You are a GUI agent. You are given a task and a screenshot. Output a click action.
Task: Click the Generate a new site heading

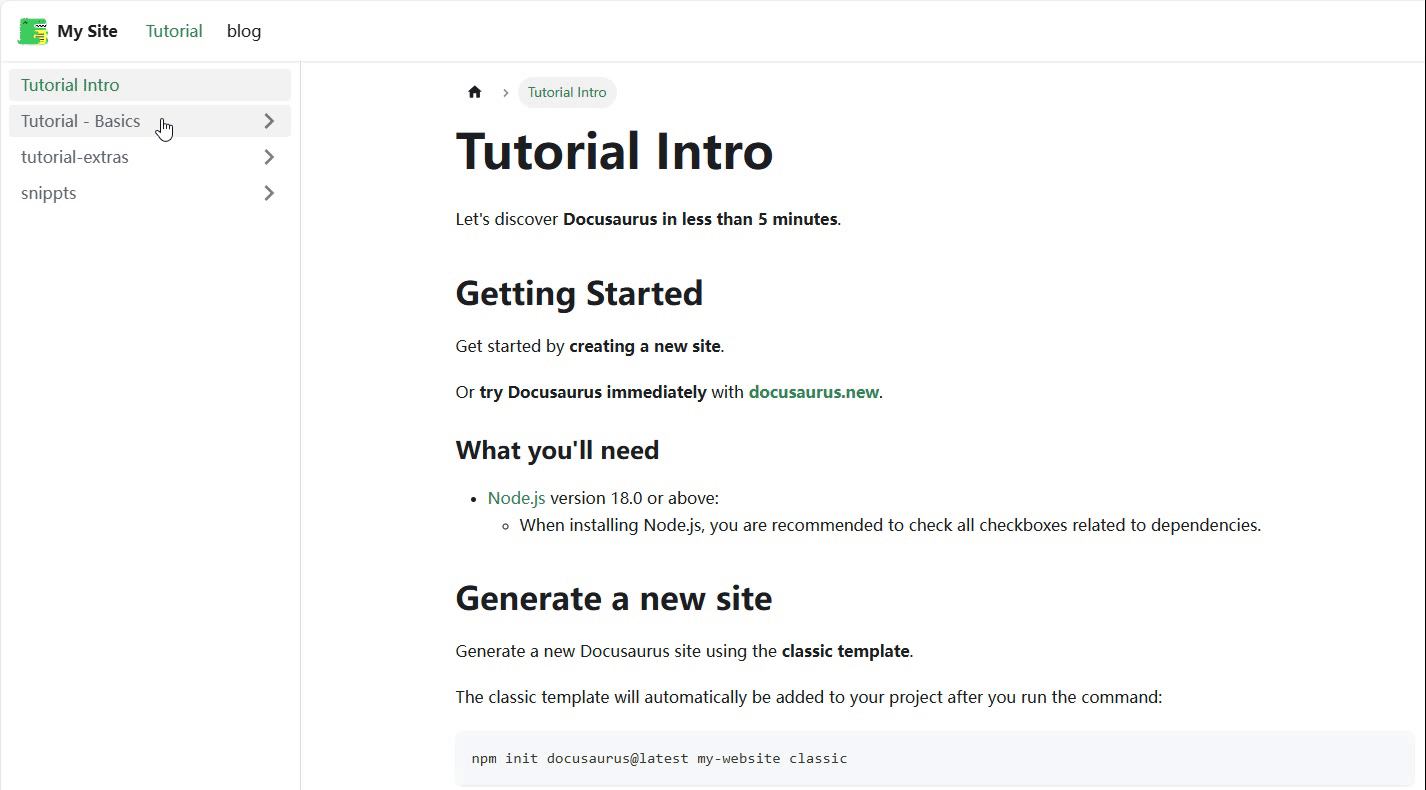tap(614, 598)
